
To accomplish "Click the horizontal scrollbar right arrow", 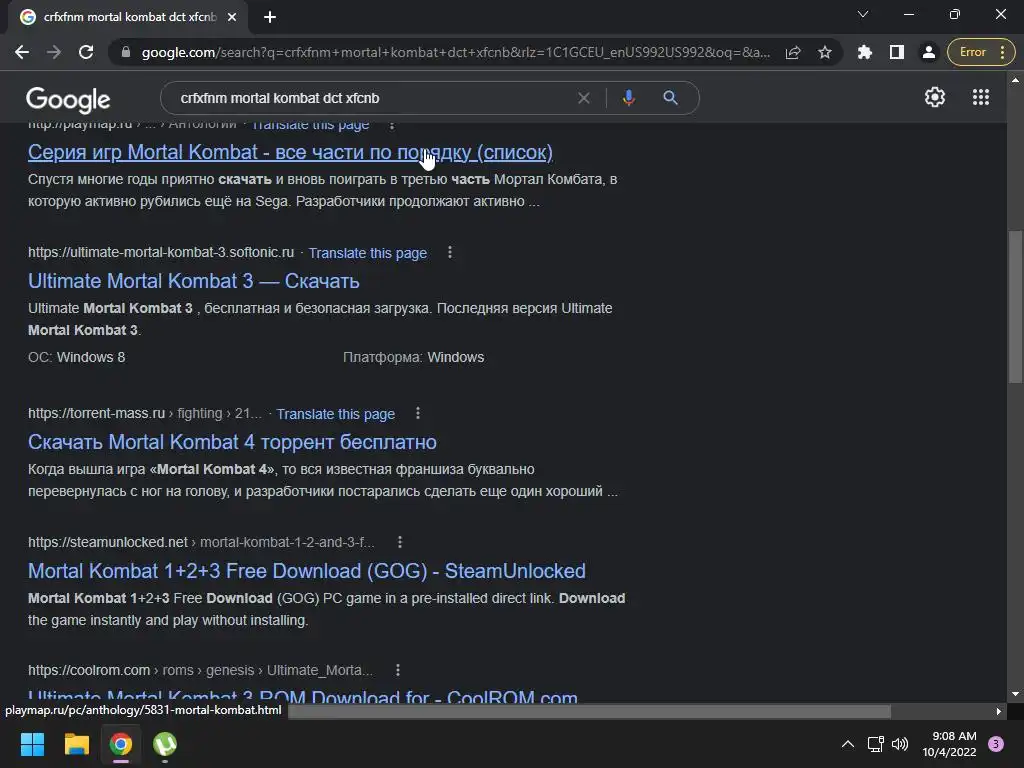I will tap(999, 711).
